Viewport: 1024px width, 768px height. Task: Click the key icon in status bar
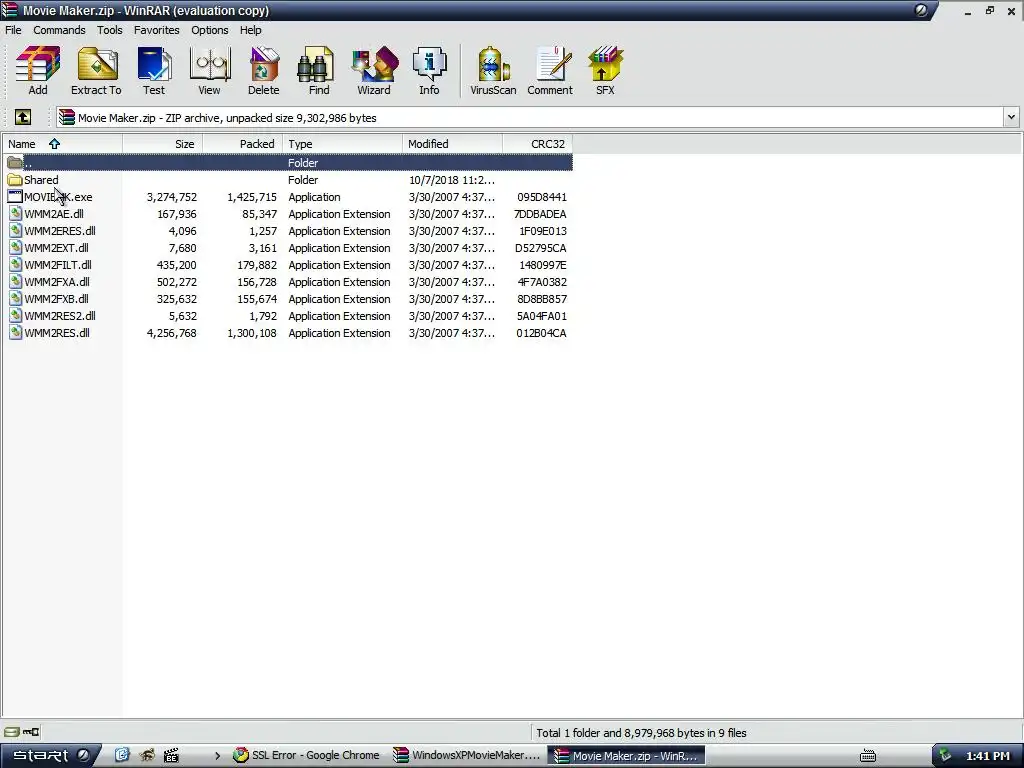pos(31,732)
